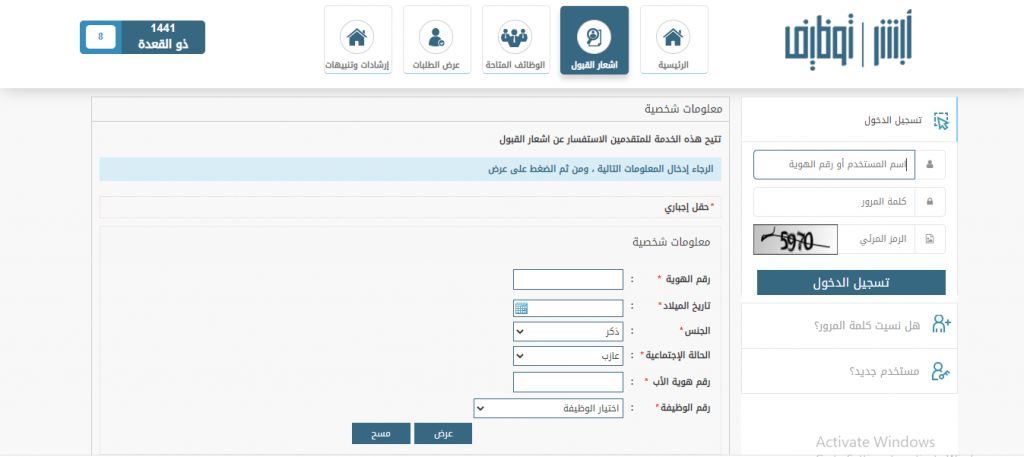Click the رقم هوية الأب input field
Viewport: 1024px width, 457px height.
point(567,382)
